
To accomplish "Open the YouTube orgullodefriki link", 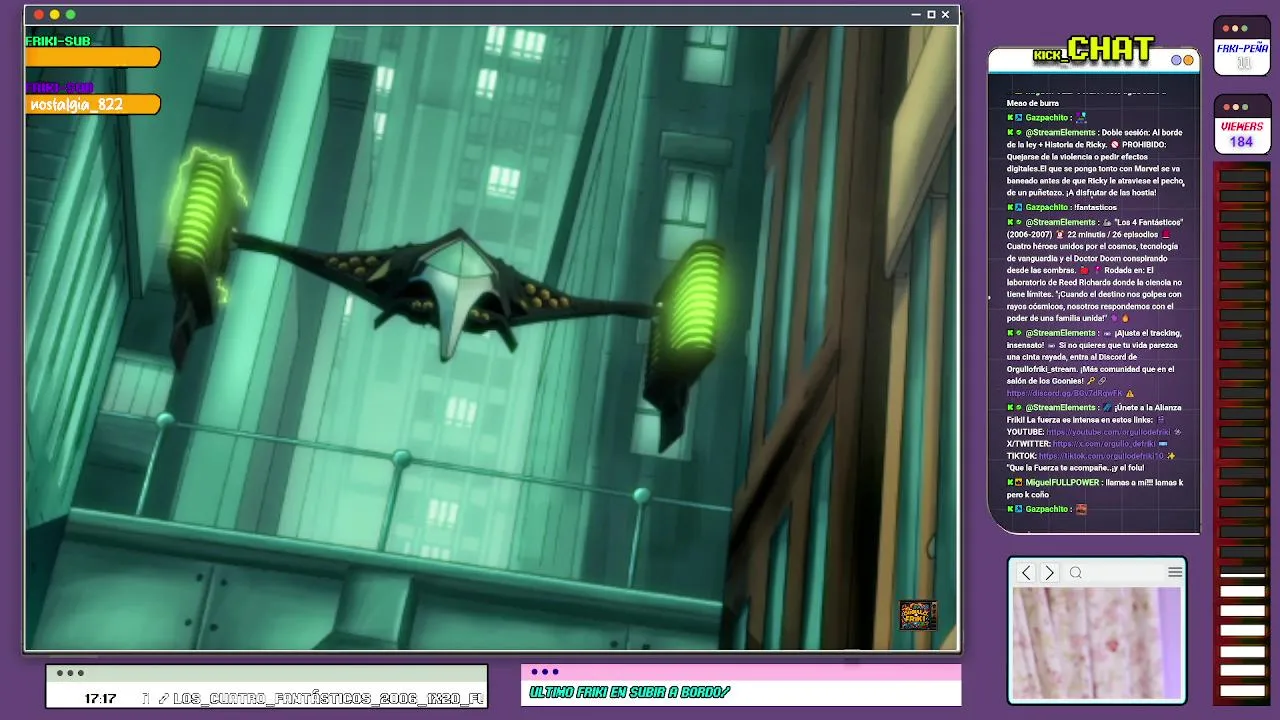I will [1108, 432].
